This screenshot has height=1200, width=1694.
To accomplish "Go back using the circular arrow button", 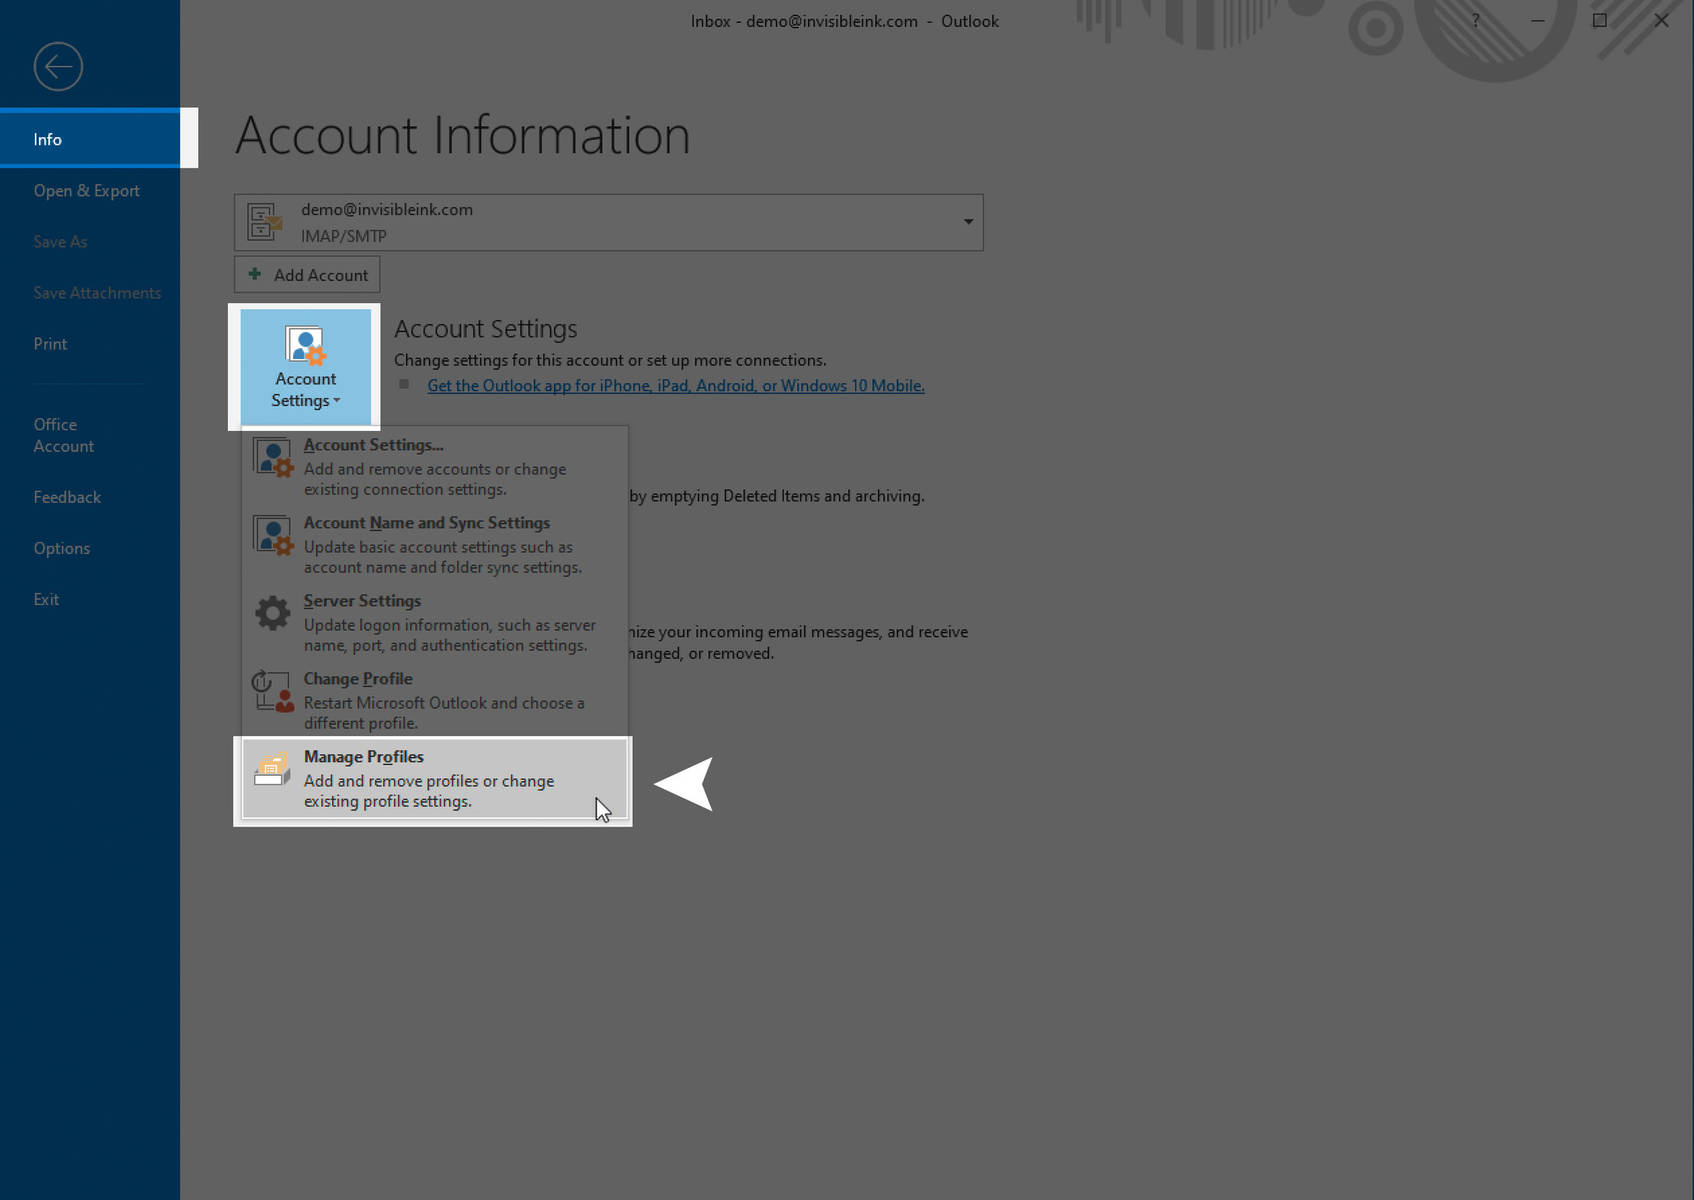I will 58,67.
